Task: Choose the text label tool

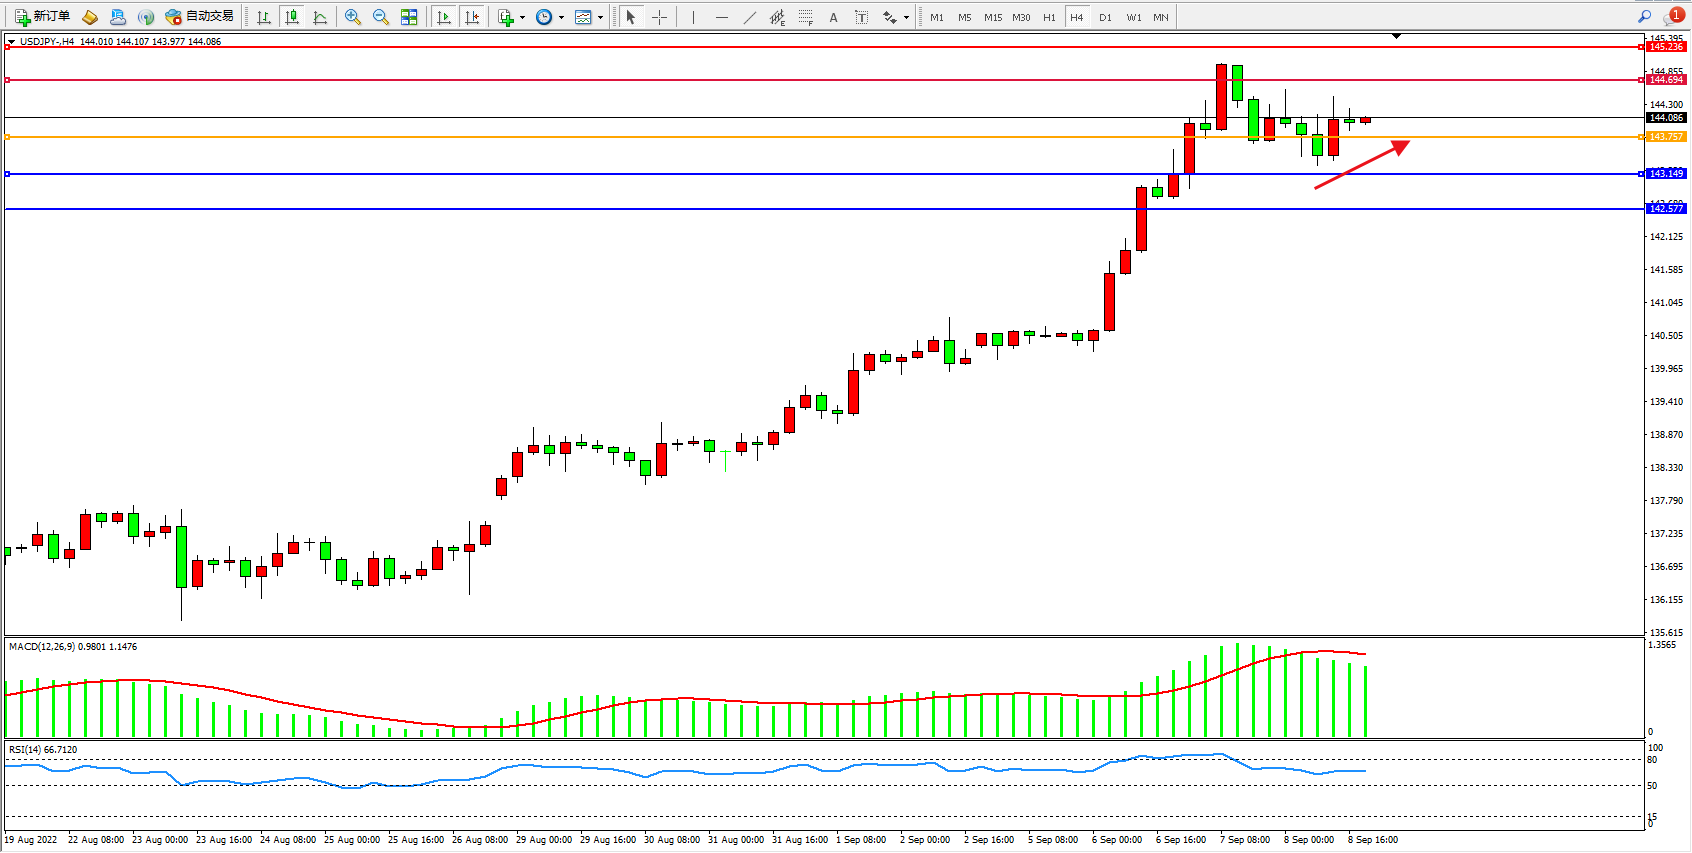Action: point(833,17)
